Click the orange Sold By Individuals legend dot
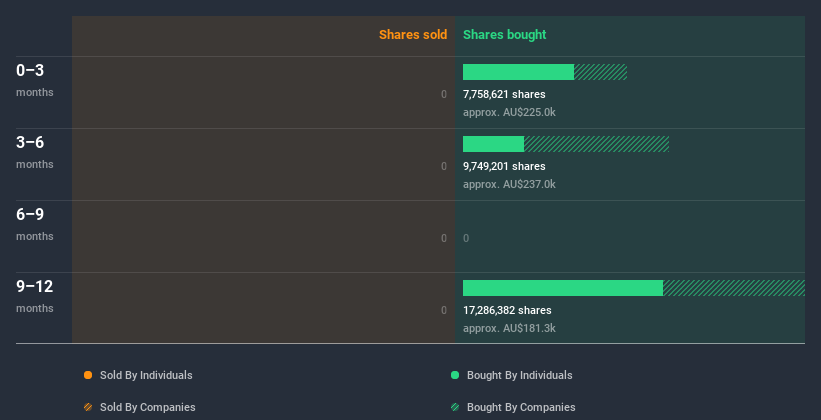 click(88, 375)
